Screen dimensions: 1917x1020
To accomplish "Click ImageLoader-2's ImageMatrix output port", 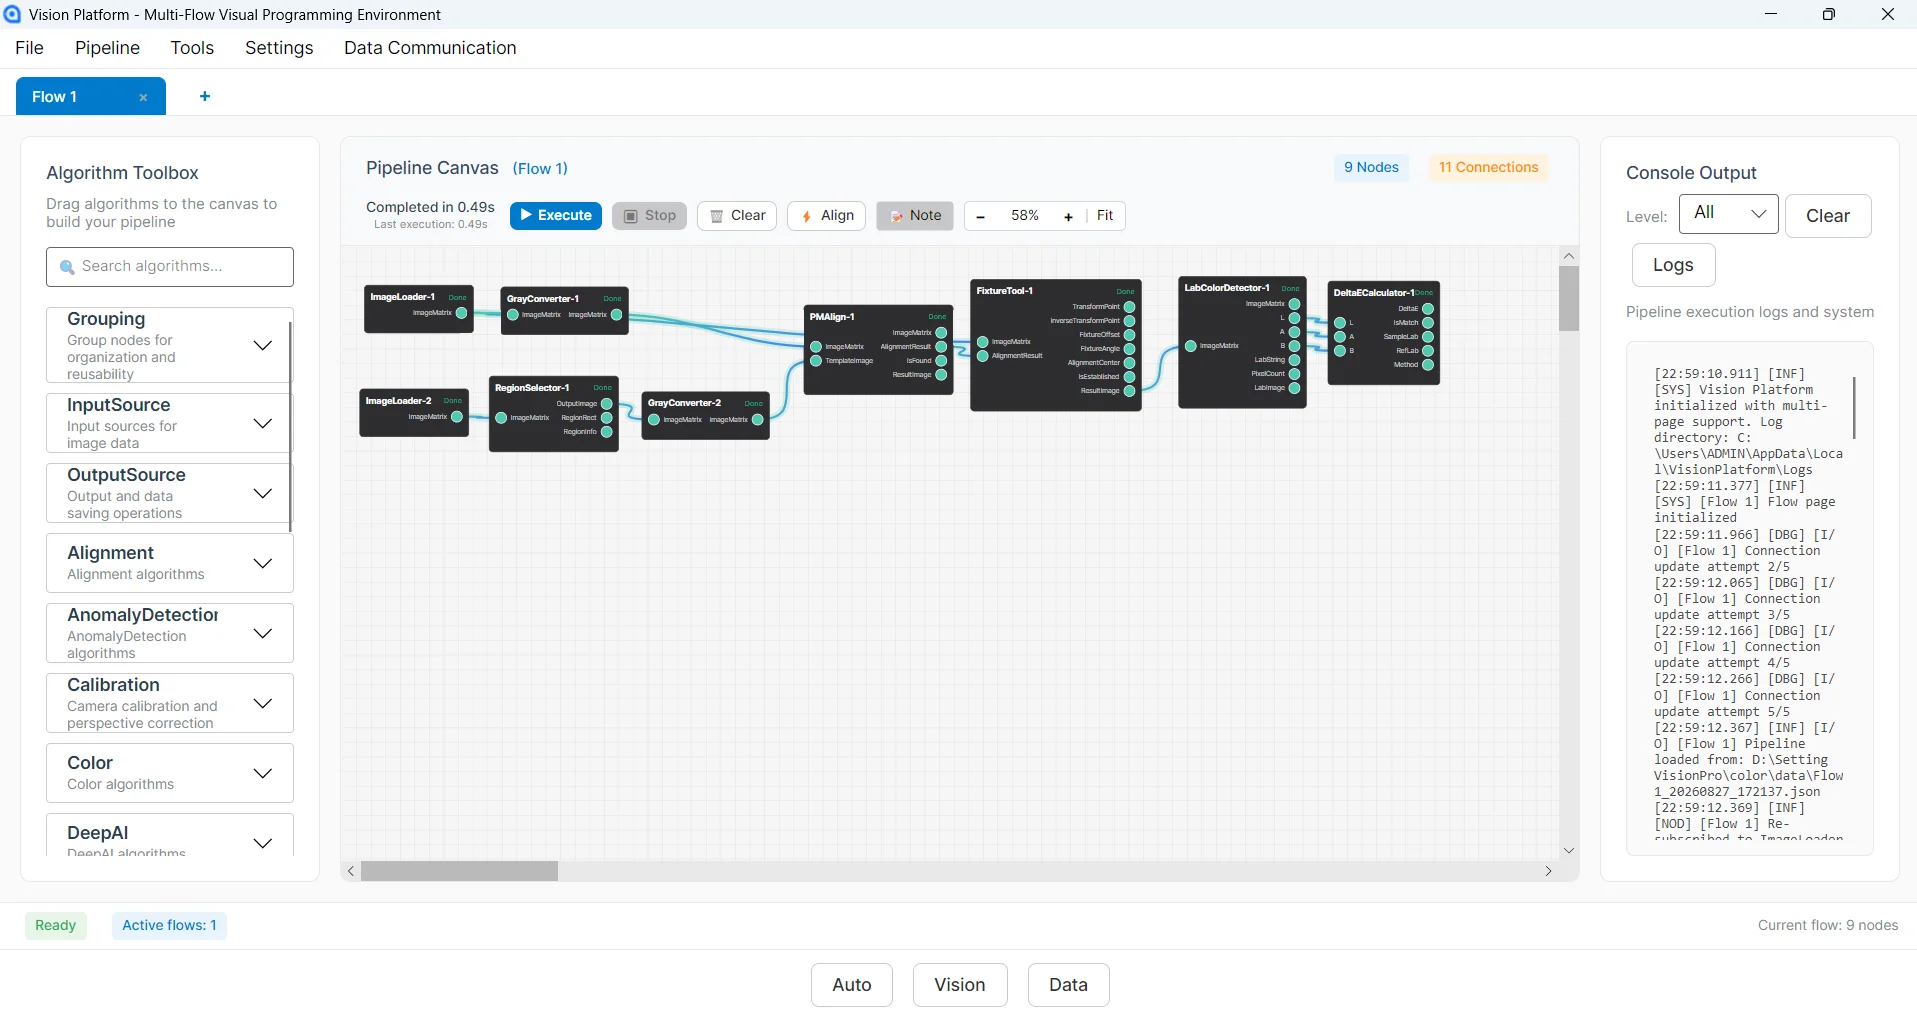I will 457,417.
